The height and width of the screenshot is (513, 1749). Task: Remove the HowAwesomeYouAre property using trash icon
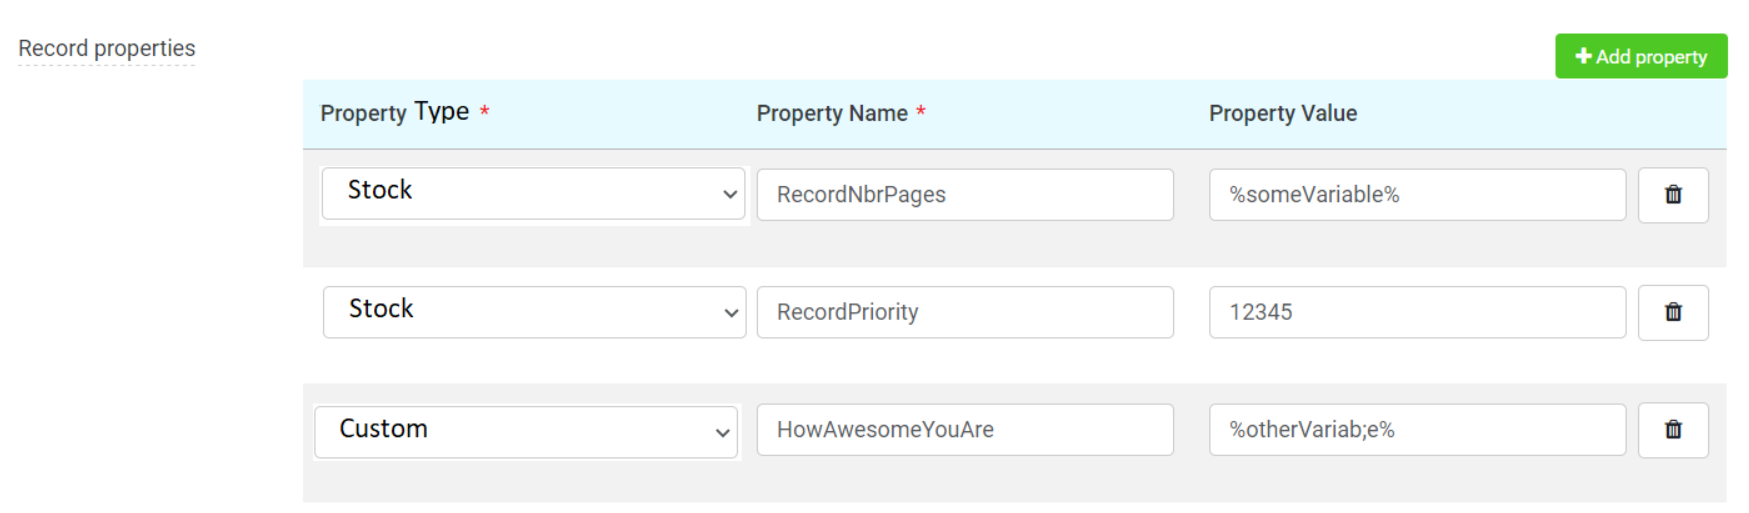pyautogui.click(x=1672, y=430)
